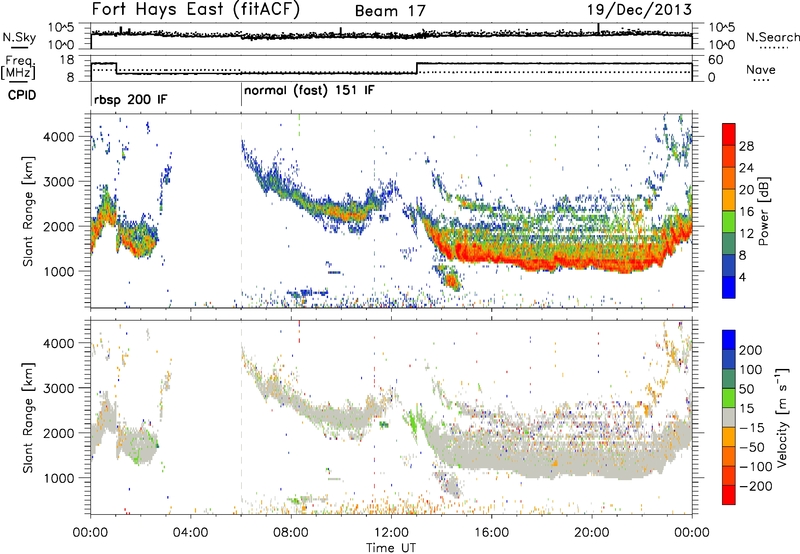Screen dimensions: 800x554
Task: Click the '16:00' time axis tick label
Action: pos(492,533)
